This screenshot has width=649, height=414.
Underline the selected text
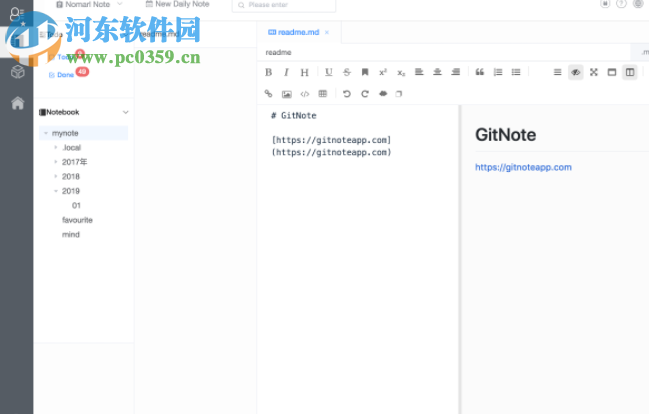pos(329,72)
